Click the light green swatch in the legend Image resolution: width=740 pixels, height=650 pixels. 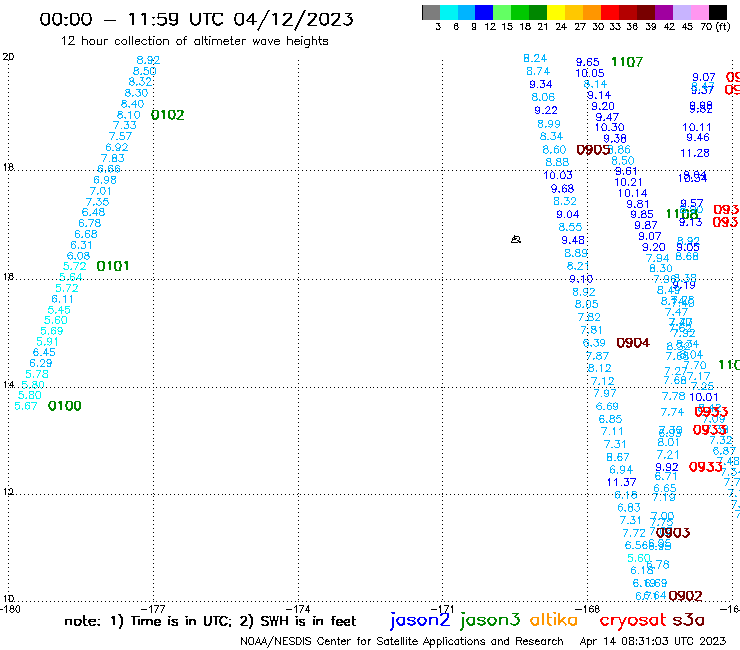coord(502,12)
